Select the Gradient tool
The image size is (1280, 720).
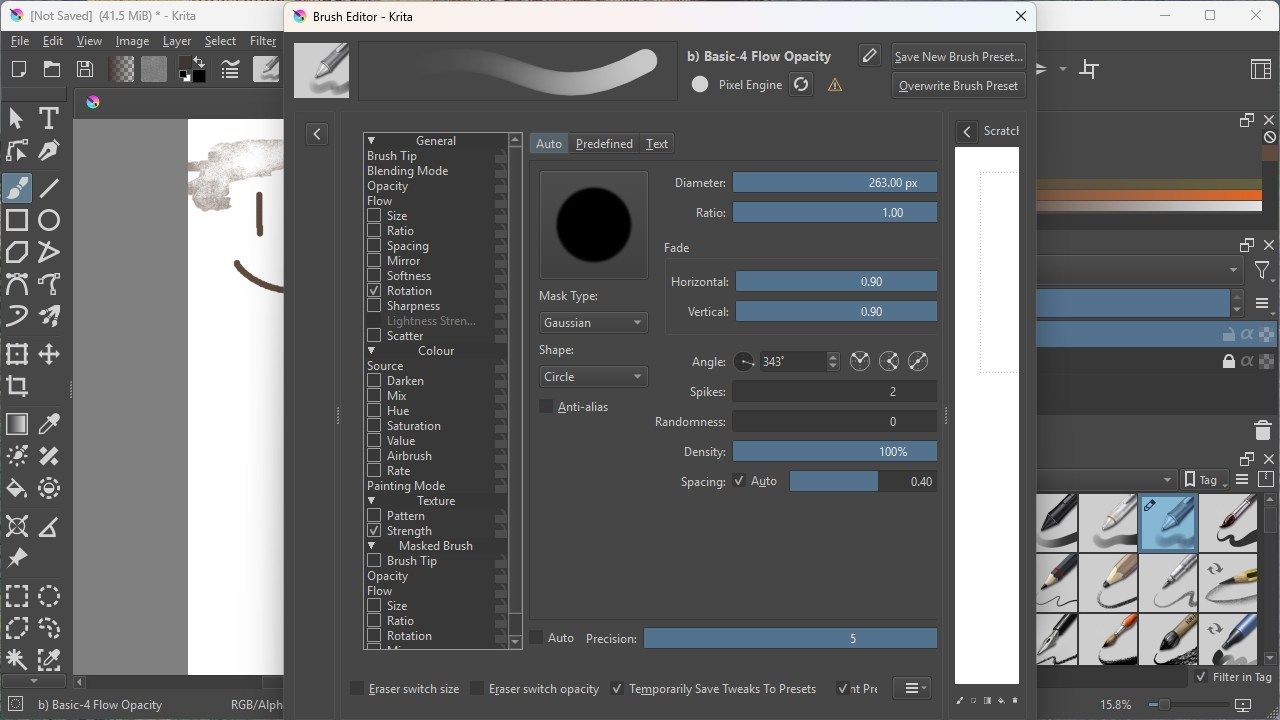click(17, 424)
